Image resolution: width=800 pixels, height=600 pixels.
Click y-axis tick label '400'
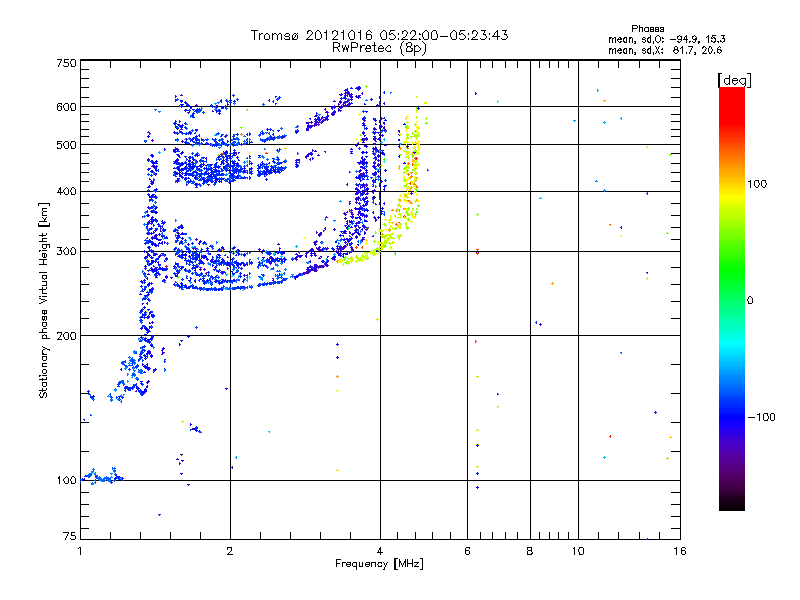coord(66,192)
